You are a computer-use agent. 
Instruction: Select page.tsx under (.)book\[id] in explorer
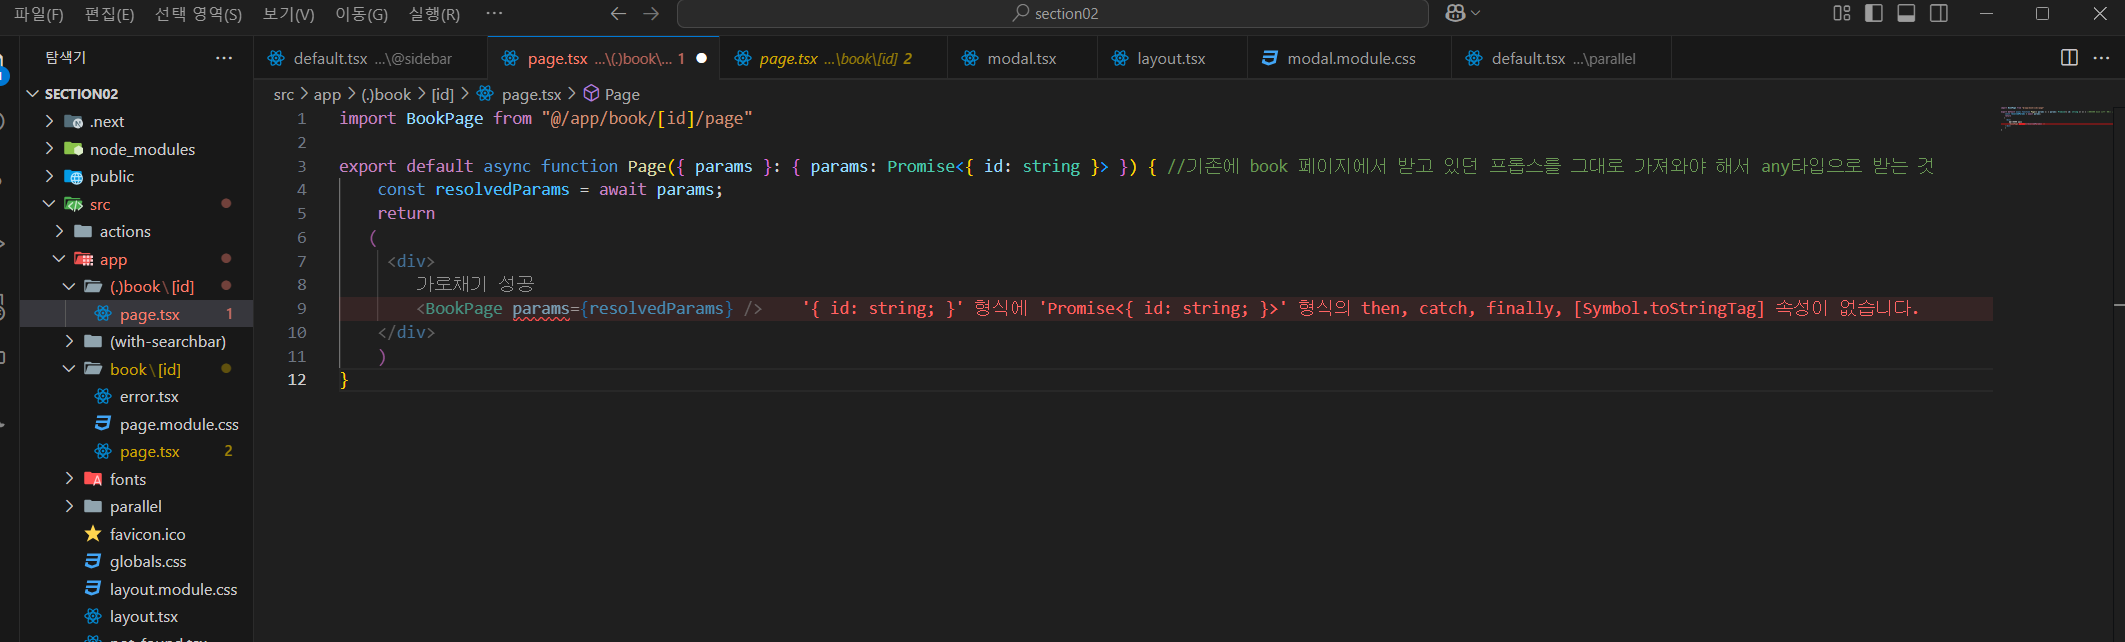136,314
